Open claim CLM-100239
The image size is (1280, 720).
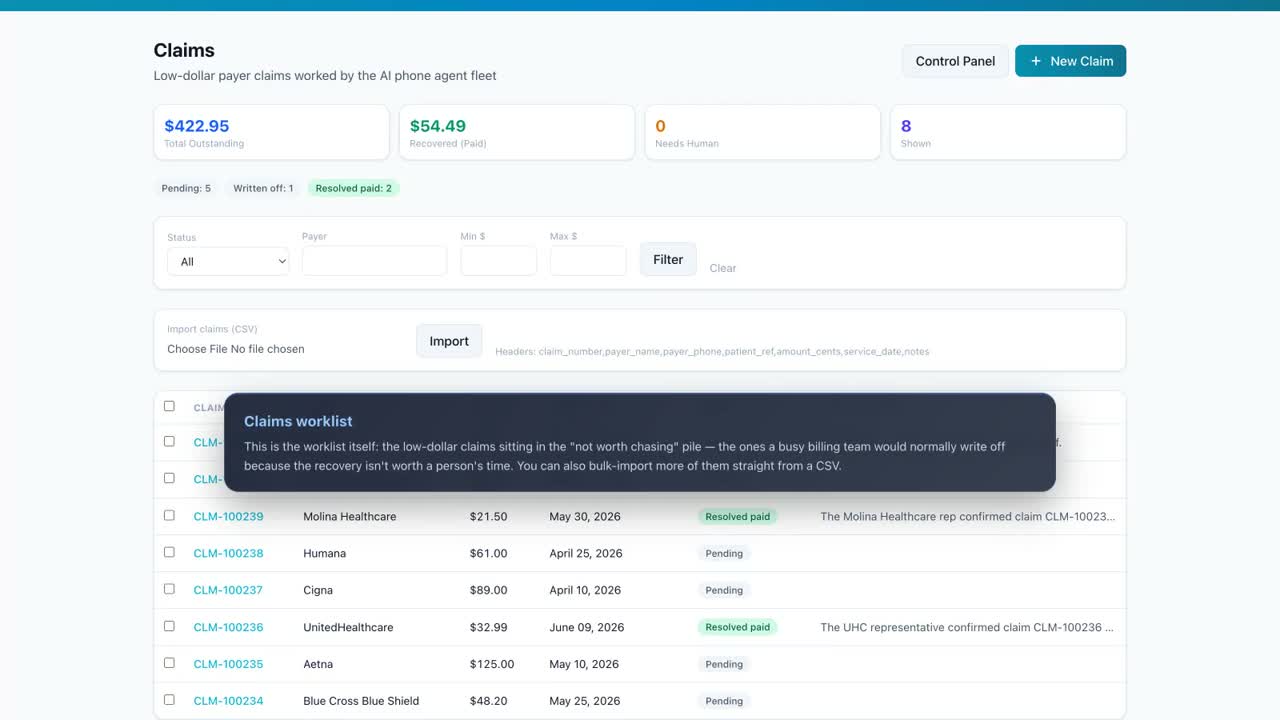[x=228, y=517]
